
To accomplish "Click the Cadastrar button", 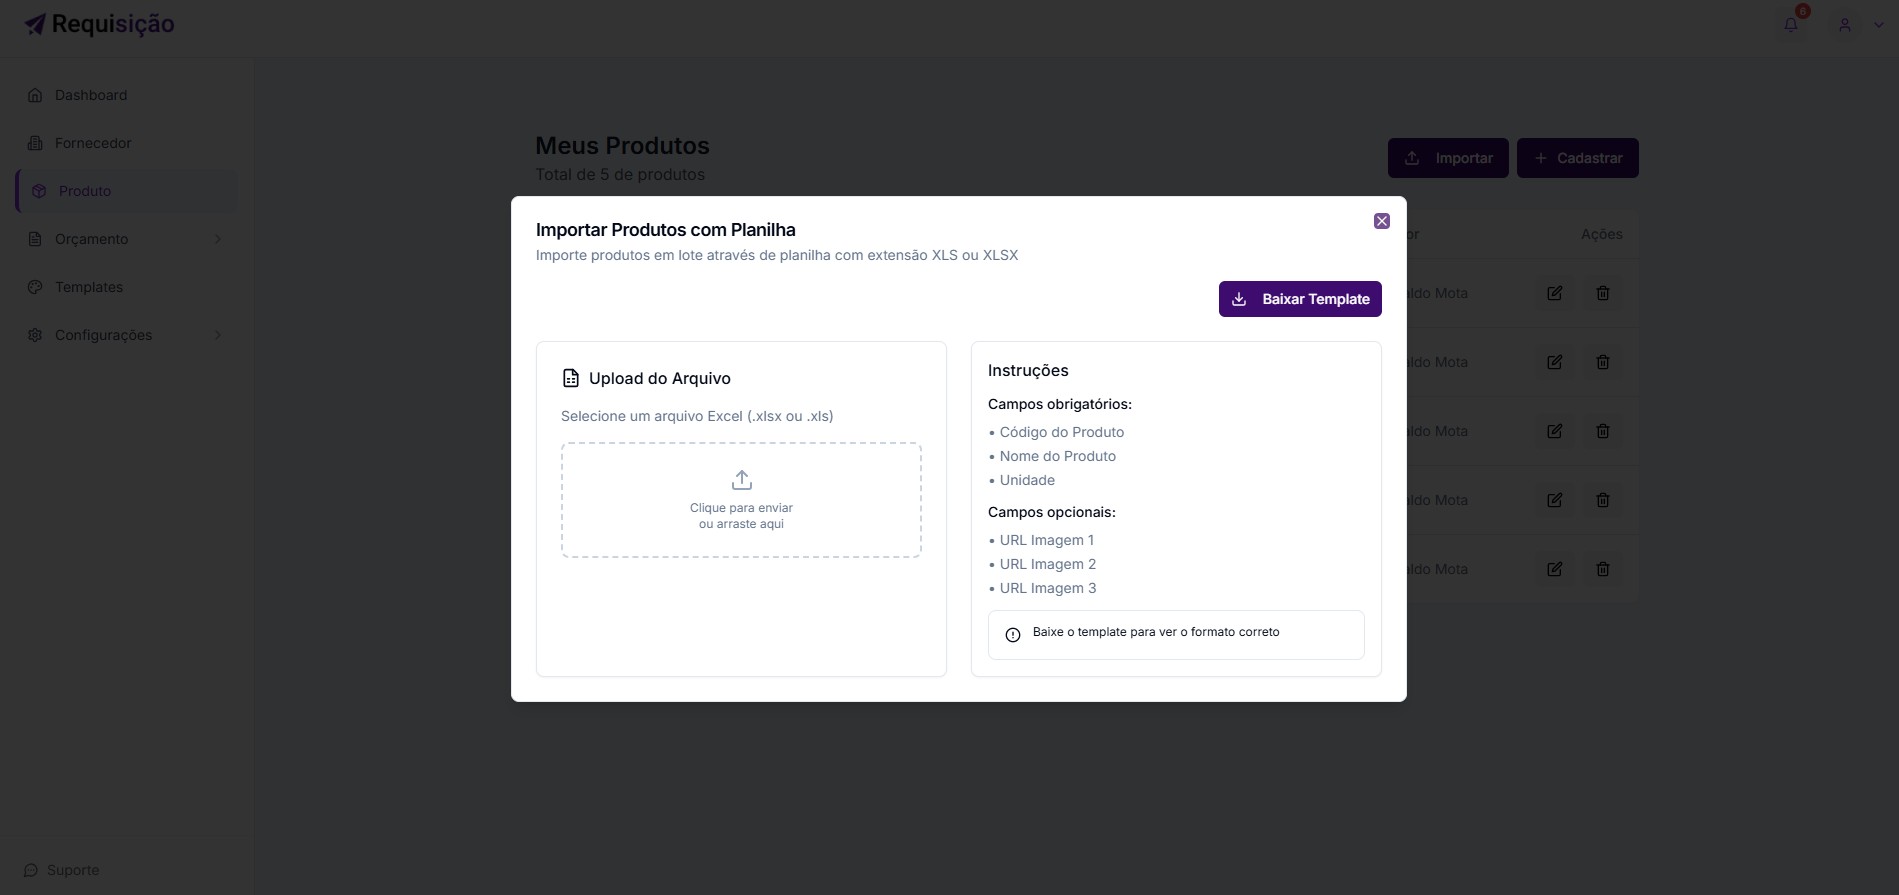I will (x=1577, y=158).
